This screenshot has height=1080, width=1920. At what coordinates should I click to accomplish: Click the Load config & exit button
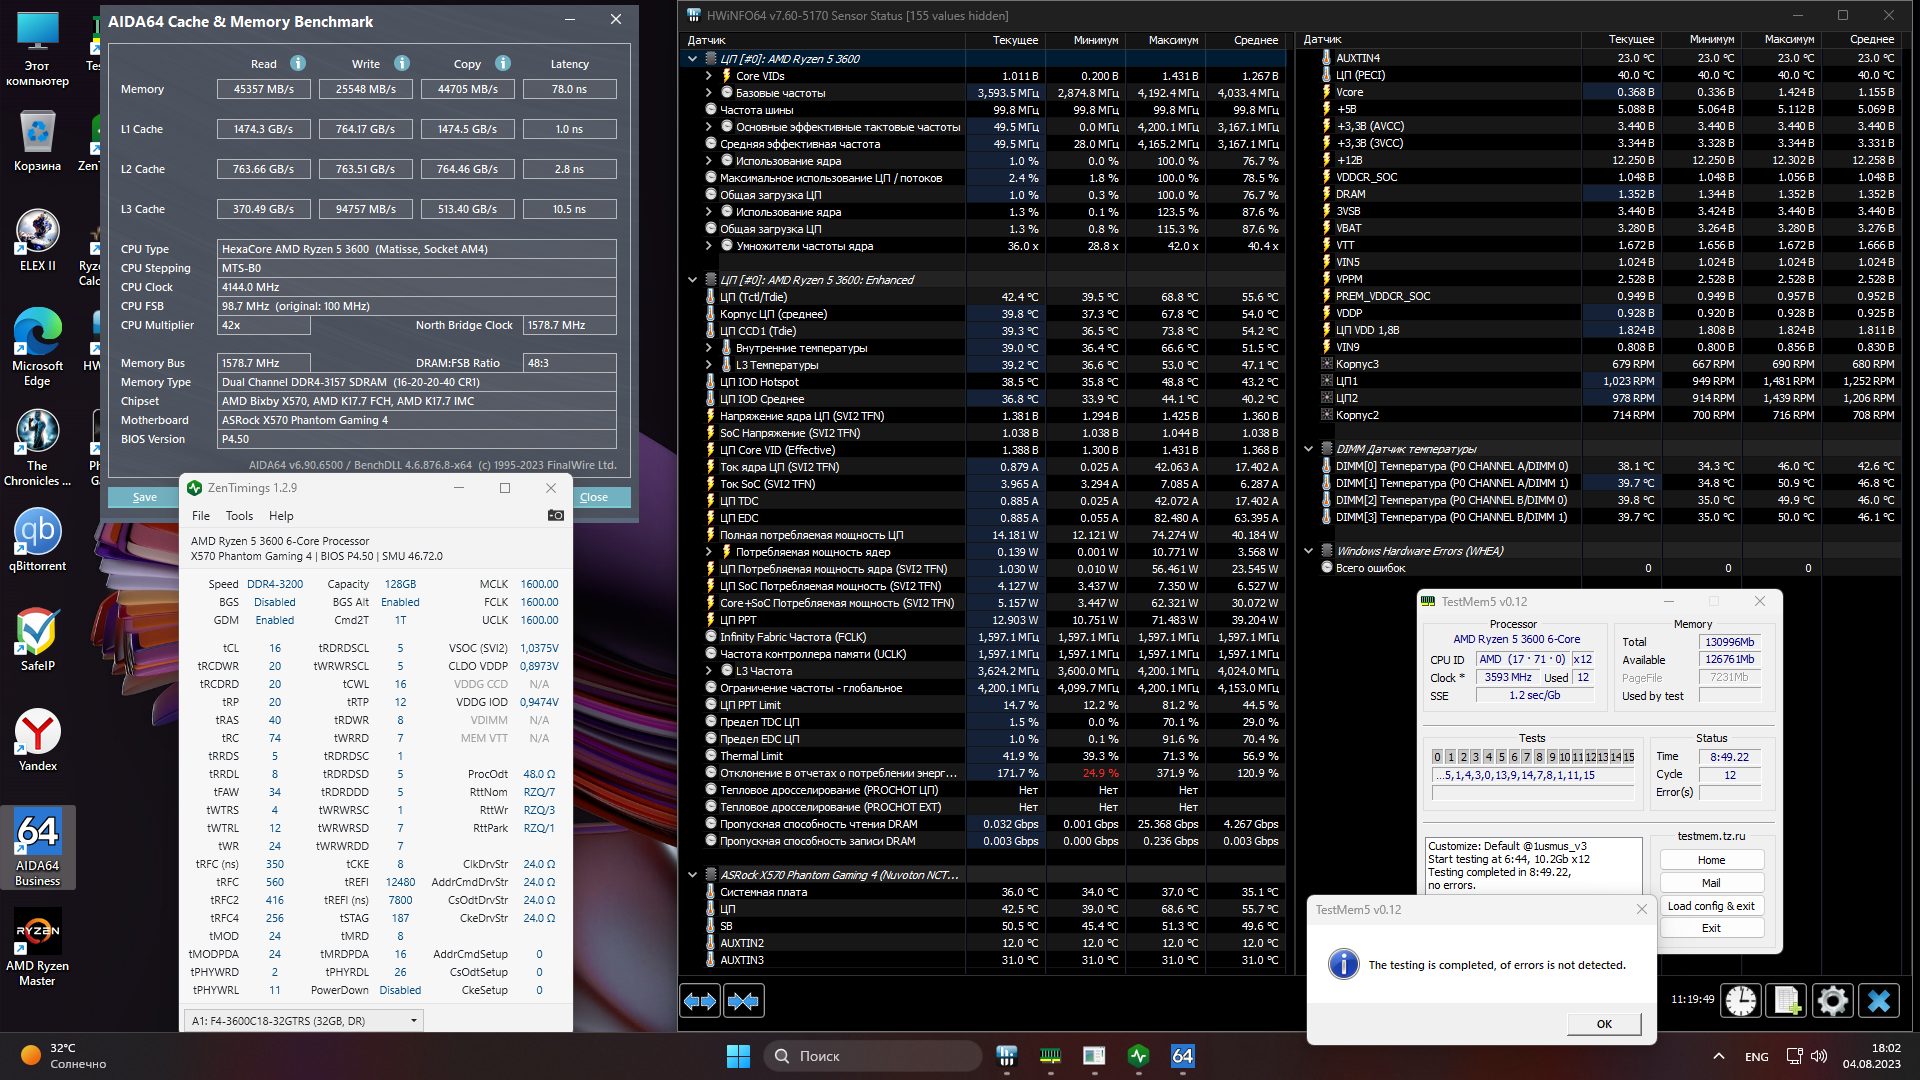pos(1711,906)
